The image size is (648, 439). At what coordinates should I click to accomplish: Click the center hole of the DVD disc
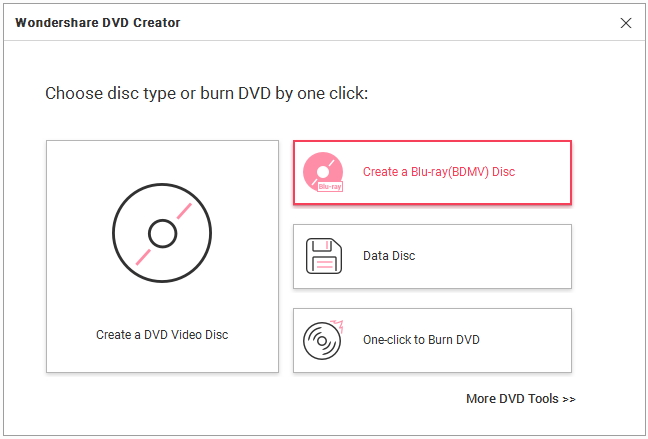(x=162, y=234)
